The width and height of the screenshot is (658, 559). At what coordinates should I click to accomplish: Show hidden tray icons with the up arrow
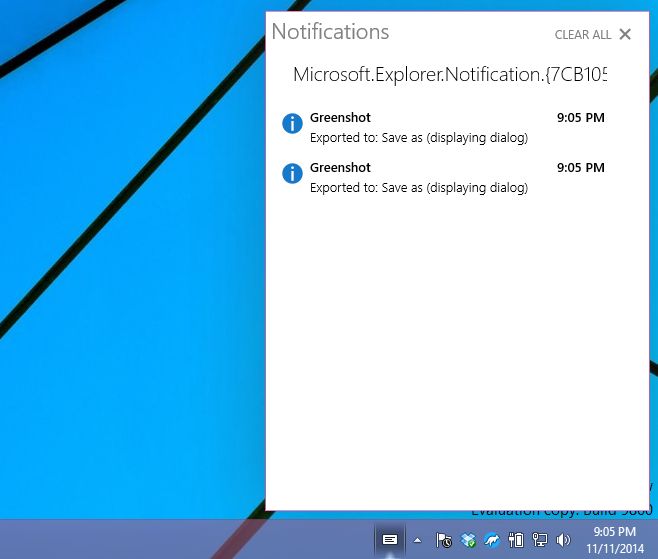[417, 541]
